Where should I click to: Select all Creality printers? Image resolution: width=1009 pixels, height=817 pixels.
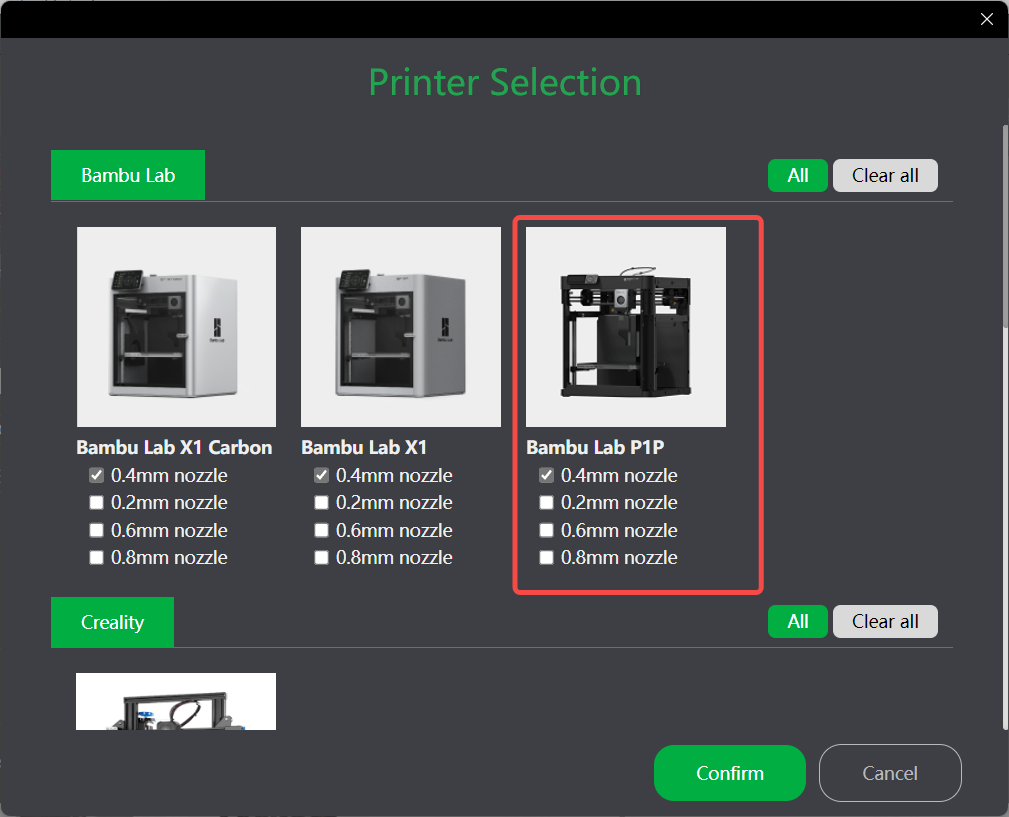point(798,621)
